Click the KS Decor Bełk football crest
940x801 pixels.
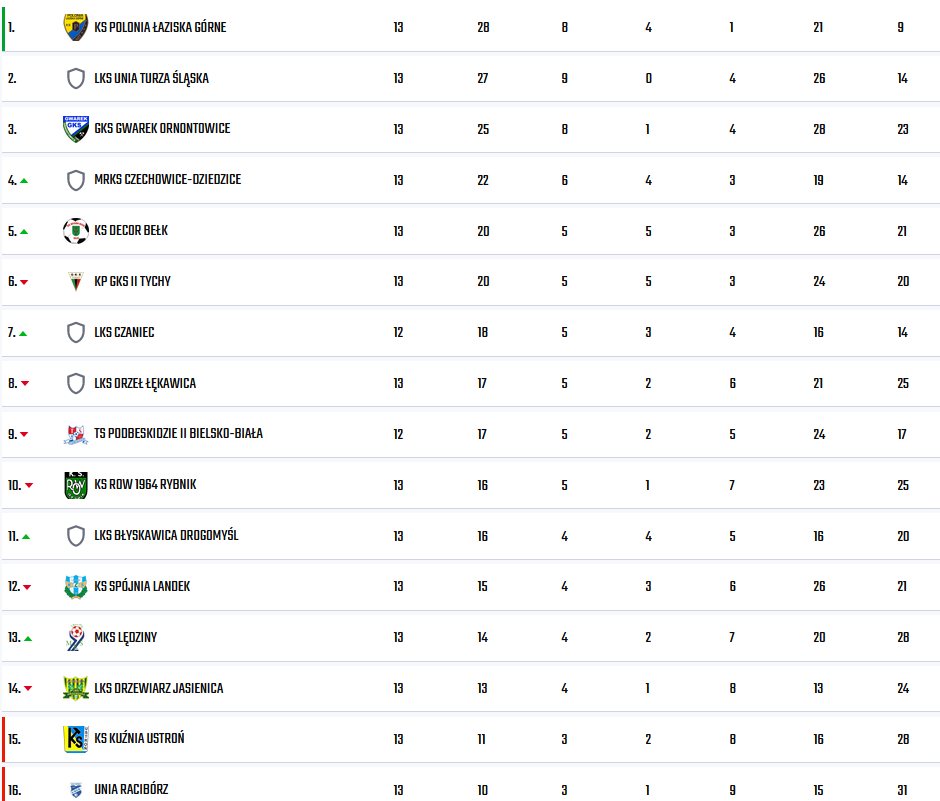[76, 231]
